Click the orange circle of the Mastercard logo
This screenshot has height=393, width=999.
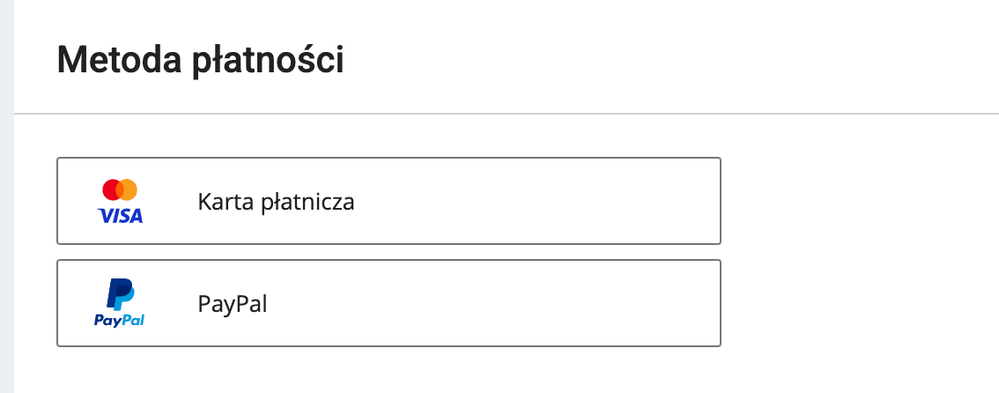tap(128, 190)
